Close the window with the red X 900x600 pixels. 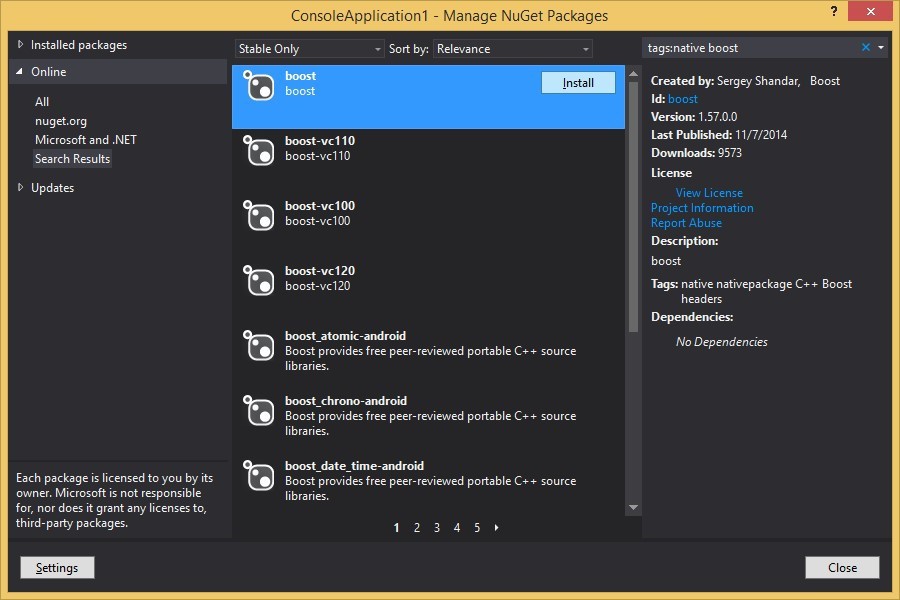point(870,11)
